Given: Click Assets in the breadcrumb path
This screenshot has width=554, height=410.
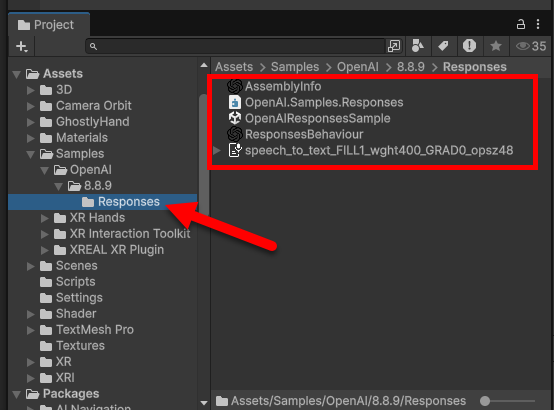Looking at the screenshot, I should click(234, 67).
